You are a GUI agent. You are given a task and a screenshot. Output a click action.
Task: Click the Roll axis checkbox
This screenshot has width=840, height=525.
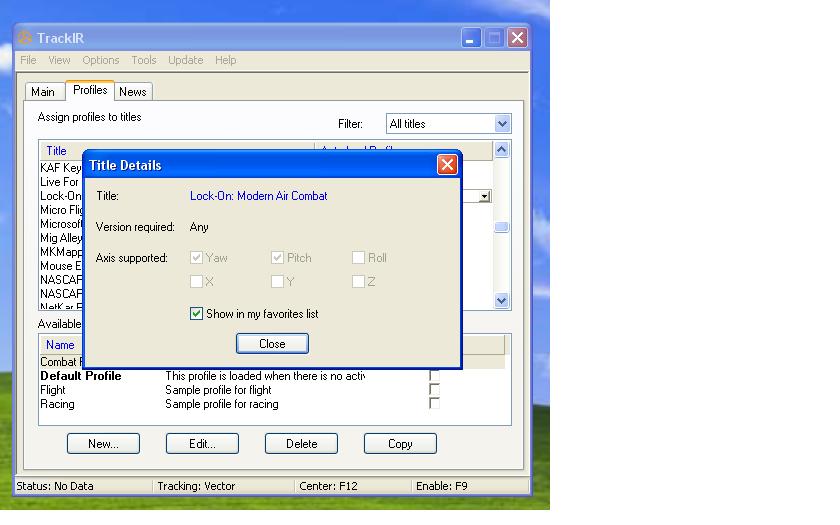358,258
